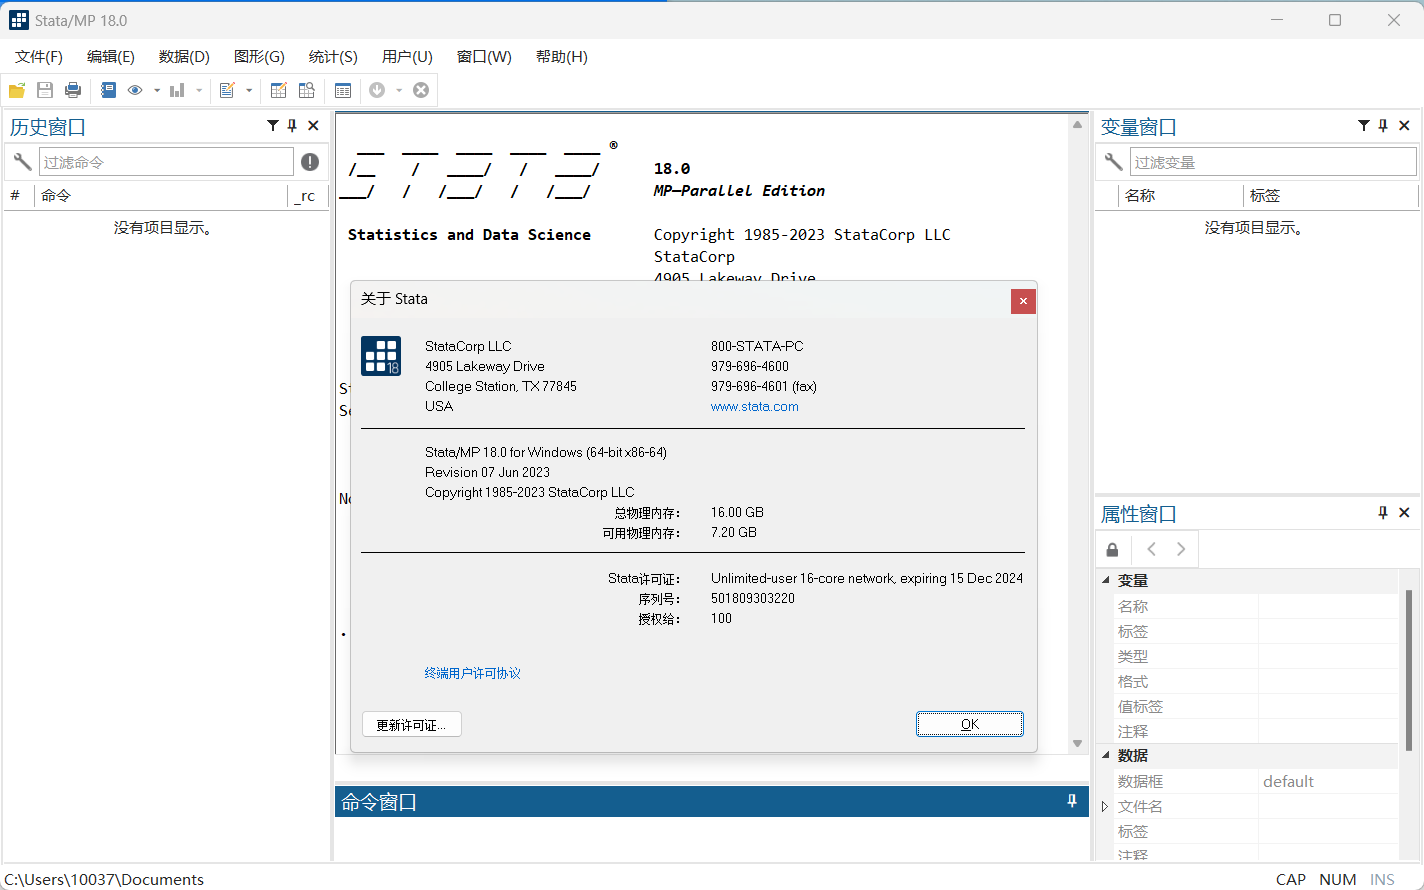Click the 过滤命令 filter input field
Image resolution: width=1424 pixels, height=890 pixels.
(x=166, y=161)
